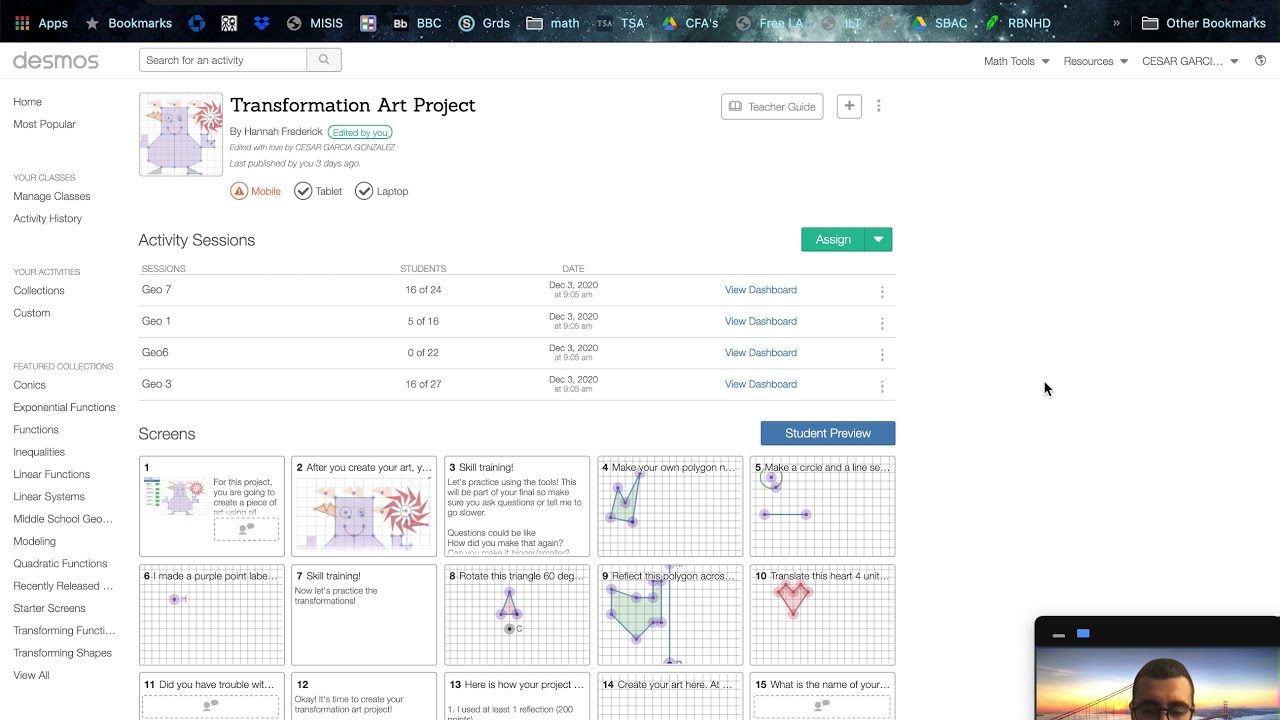This screenshot has width=1280, height=720.
Task: Open Manage Classes
Action: [52, 196]
